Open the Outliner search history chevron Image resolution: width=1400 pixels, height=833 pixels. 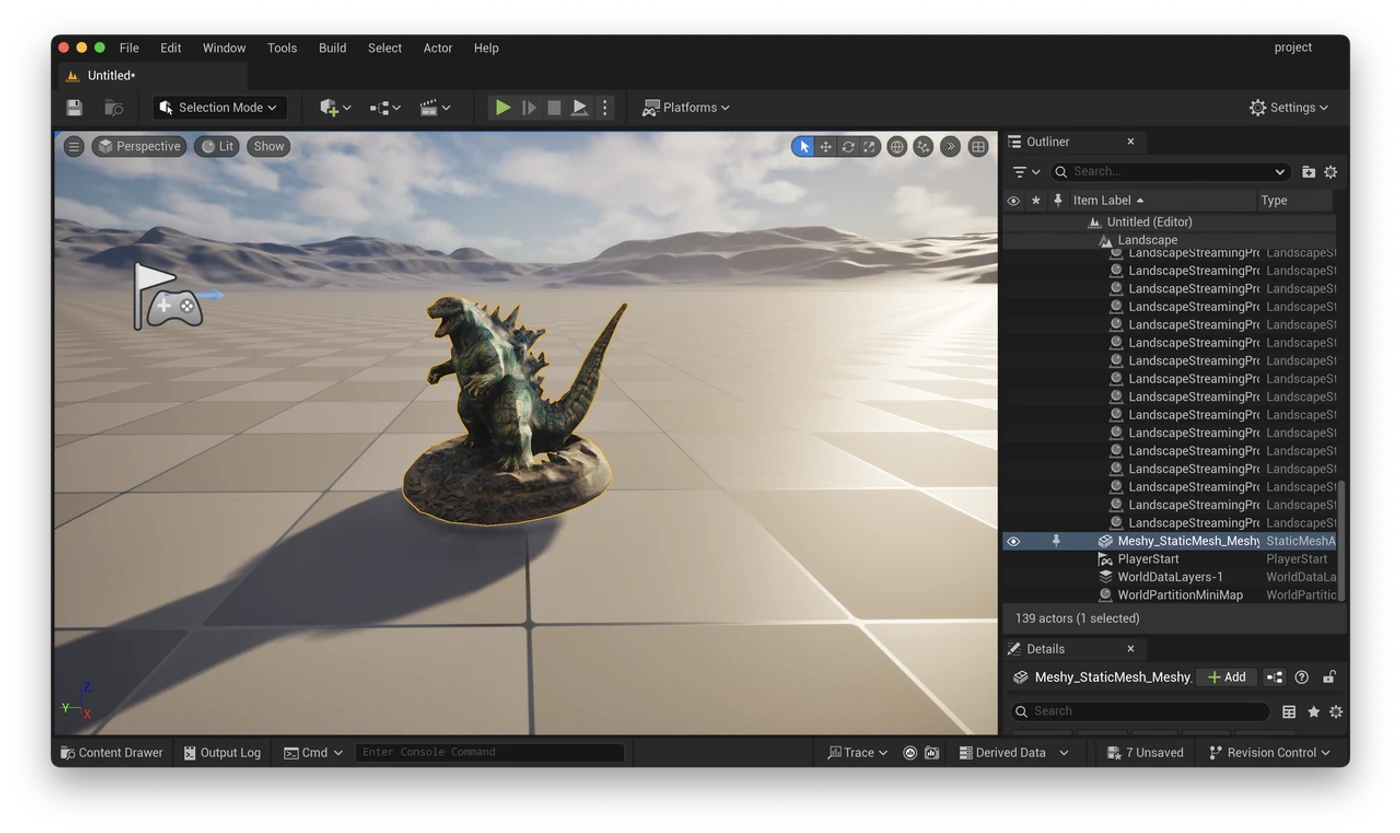pos(1280,172)
